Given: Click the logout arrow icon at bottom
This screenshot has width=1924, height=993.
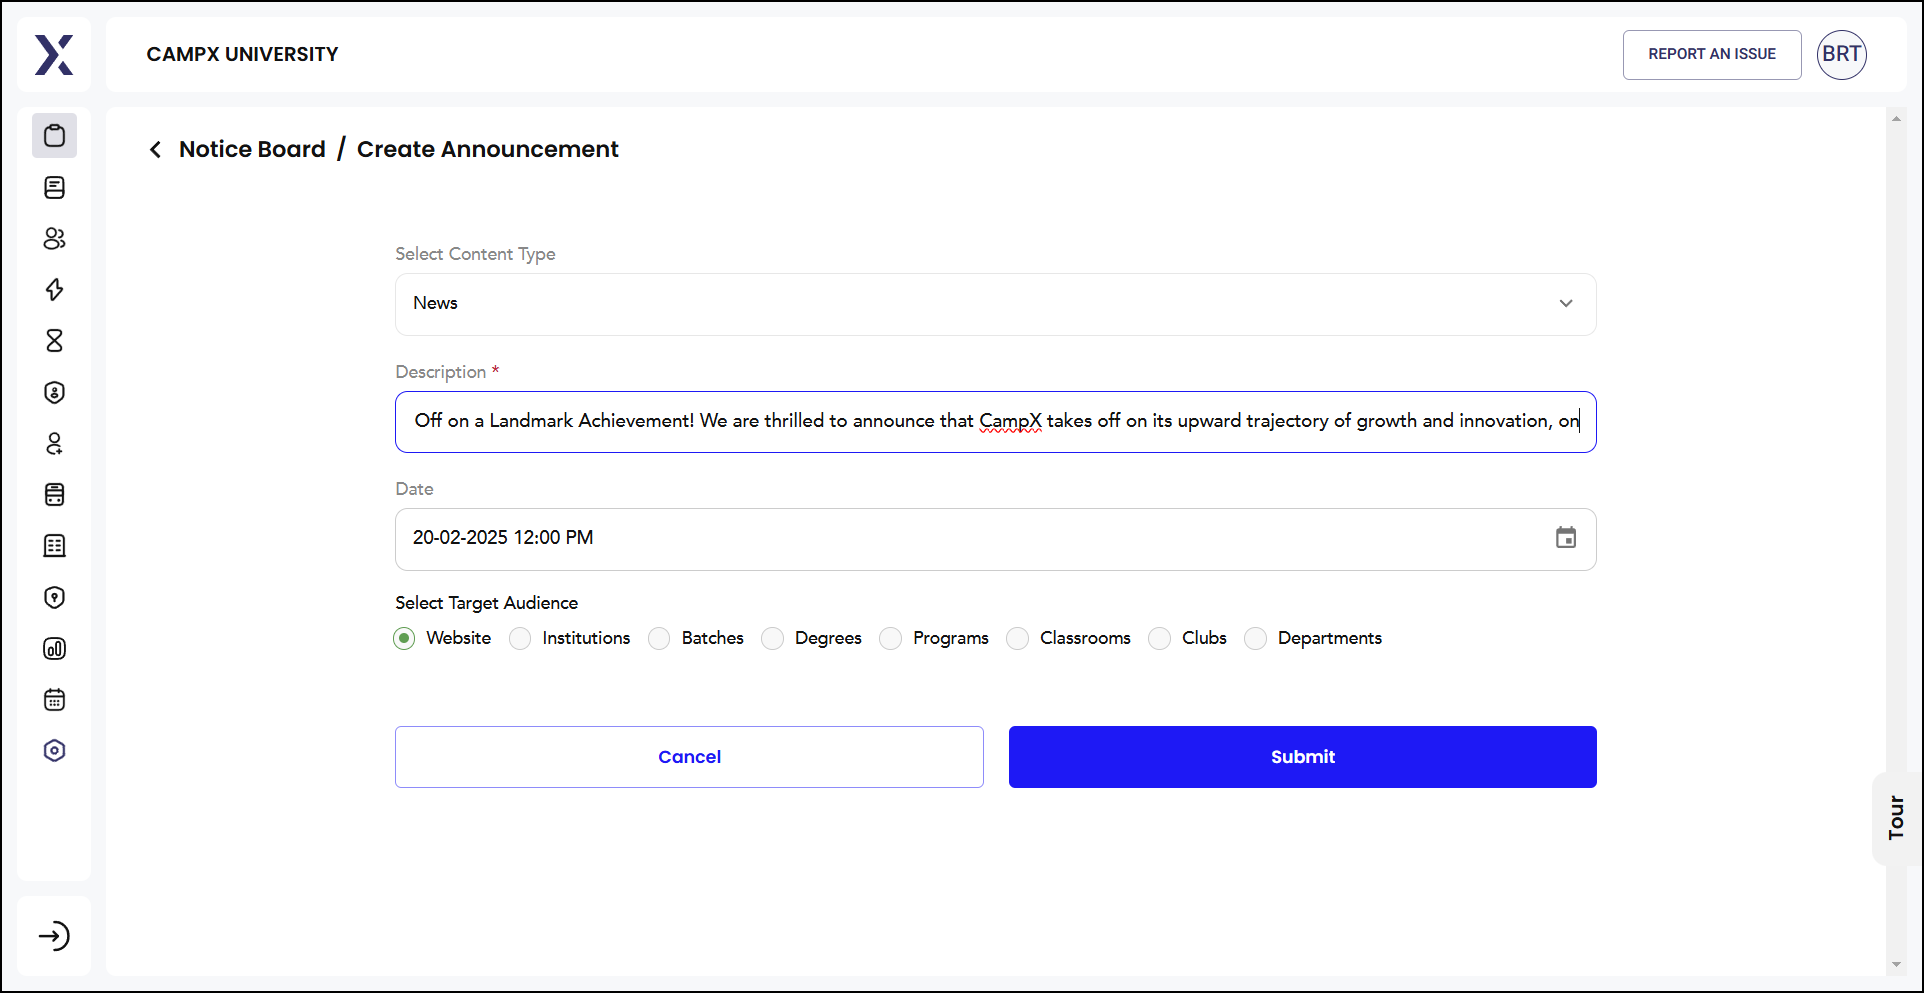Looking at the screenshot, I should tap(54, 936).
